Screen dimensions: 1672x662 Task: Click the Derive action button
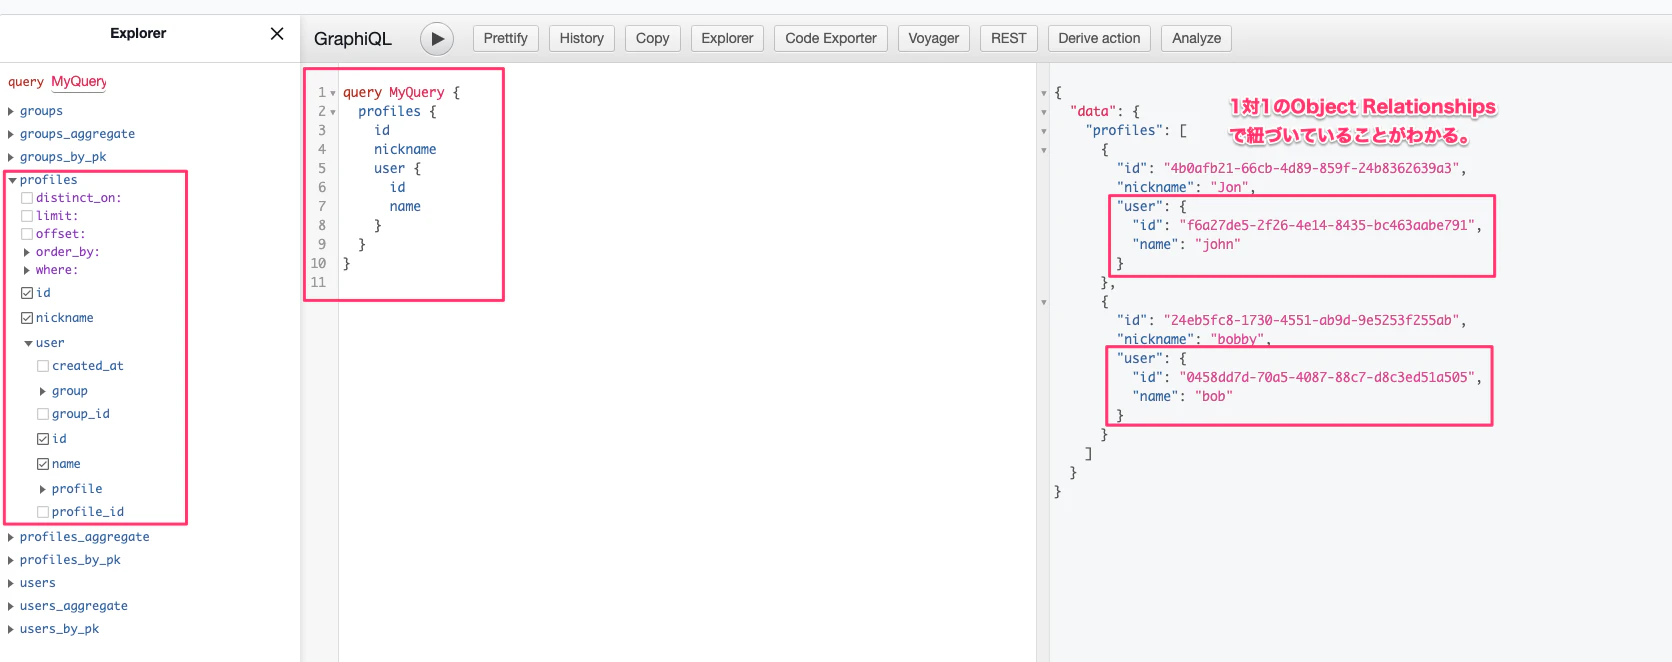coord(1099,39)
